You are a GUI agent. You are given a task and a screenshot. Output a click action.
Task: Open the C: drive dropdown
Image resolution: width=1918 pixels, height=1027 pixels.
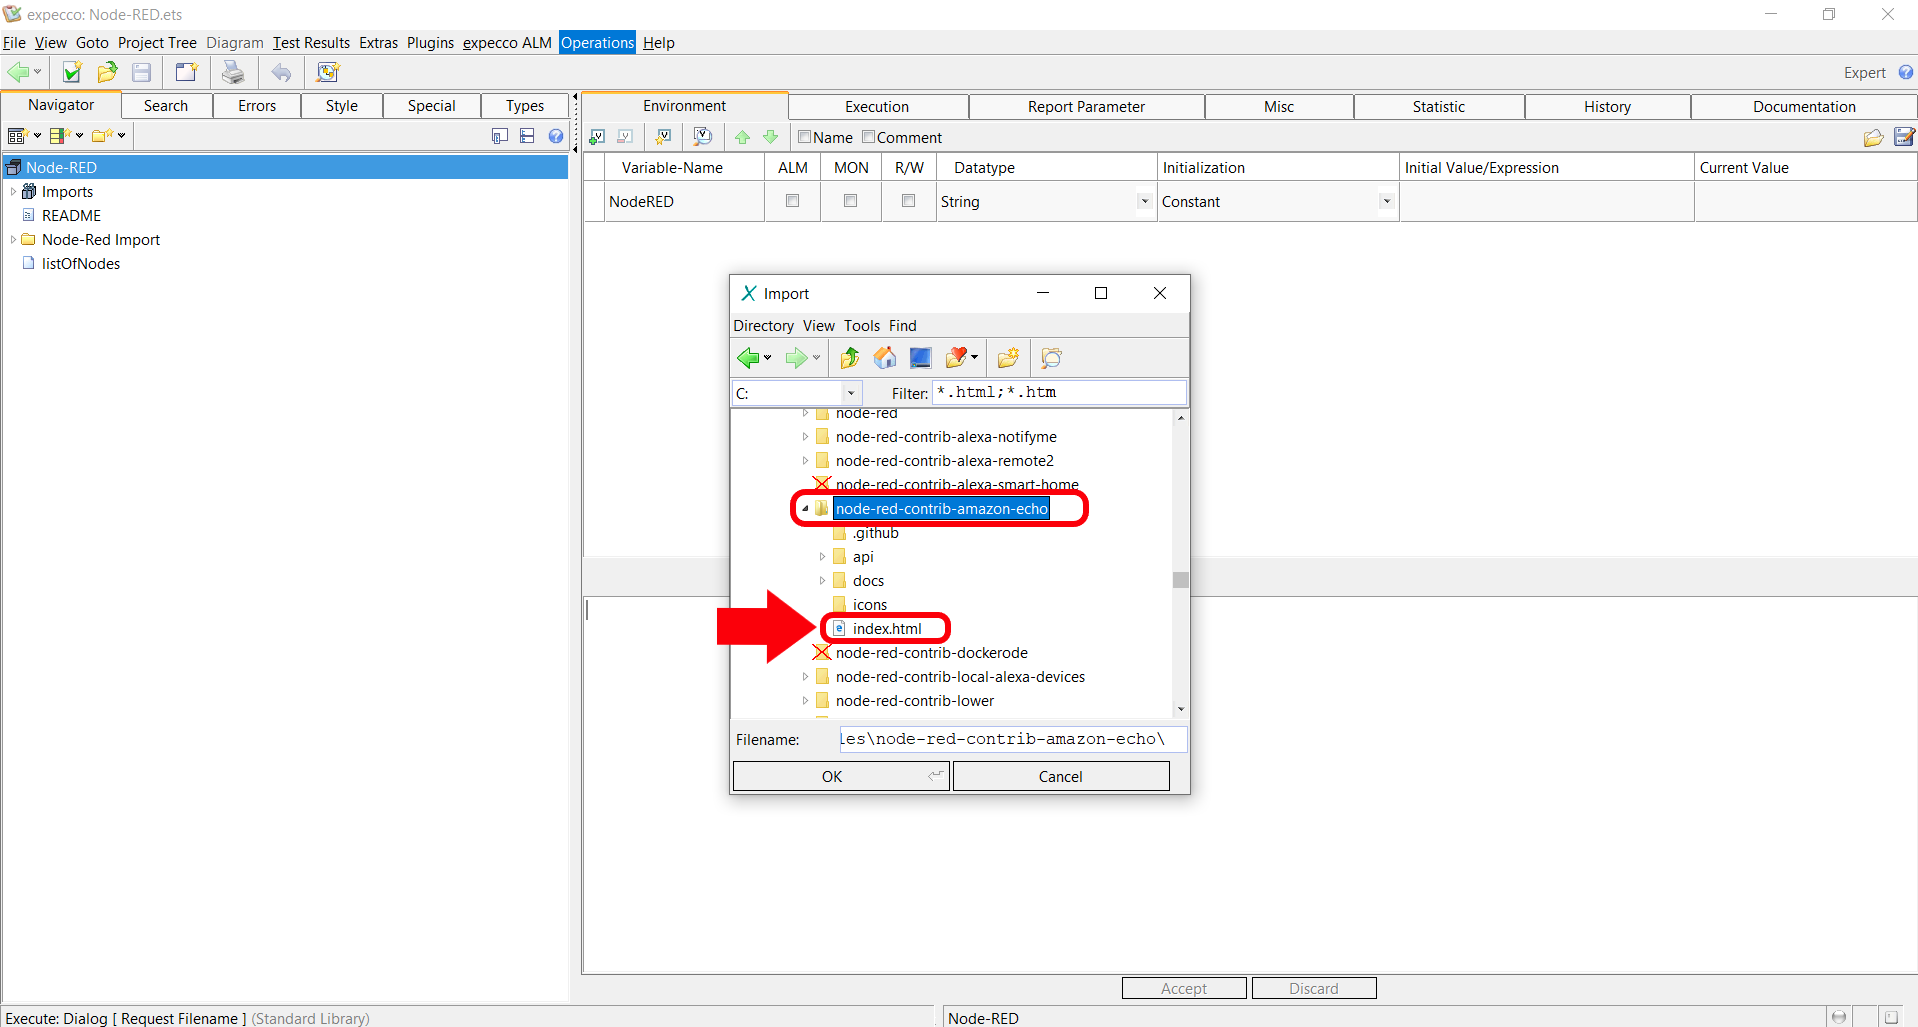850,393
